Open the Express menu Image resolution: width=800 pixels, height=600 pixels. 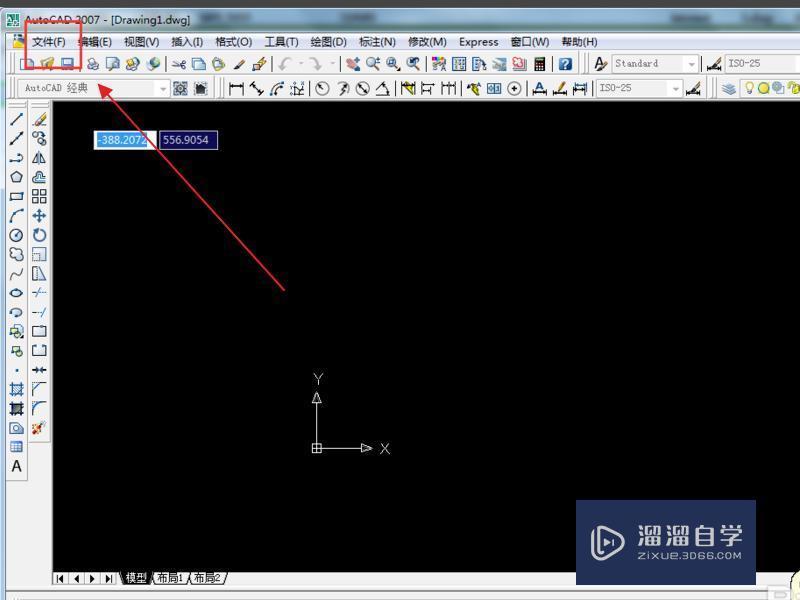pyautogui.click(x=478, y=42)
